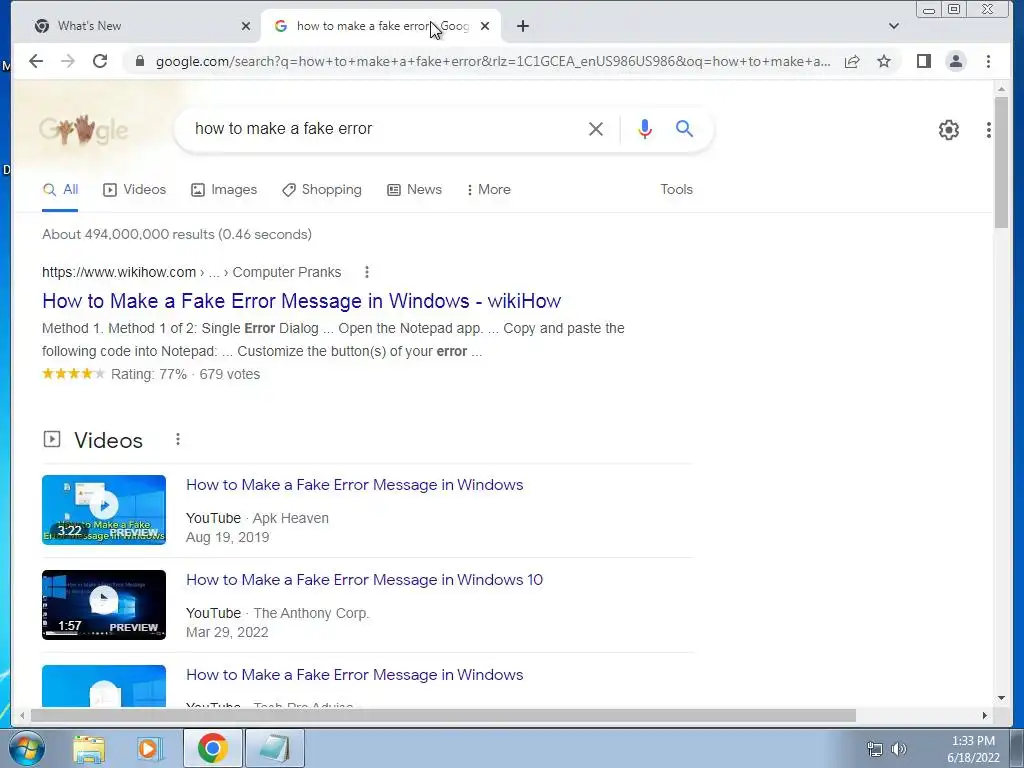
Task: Open Windows Explorer from the taskbar
Action: (89, 748)
